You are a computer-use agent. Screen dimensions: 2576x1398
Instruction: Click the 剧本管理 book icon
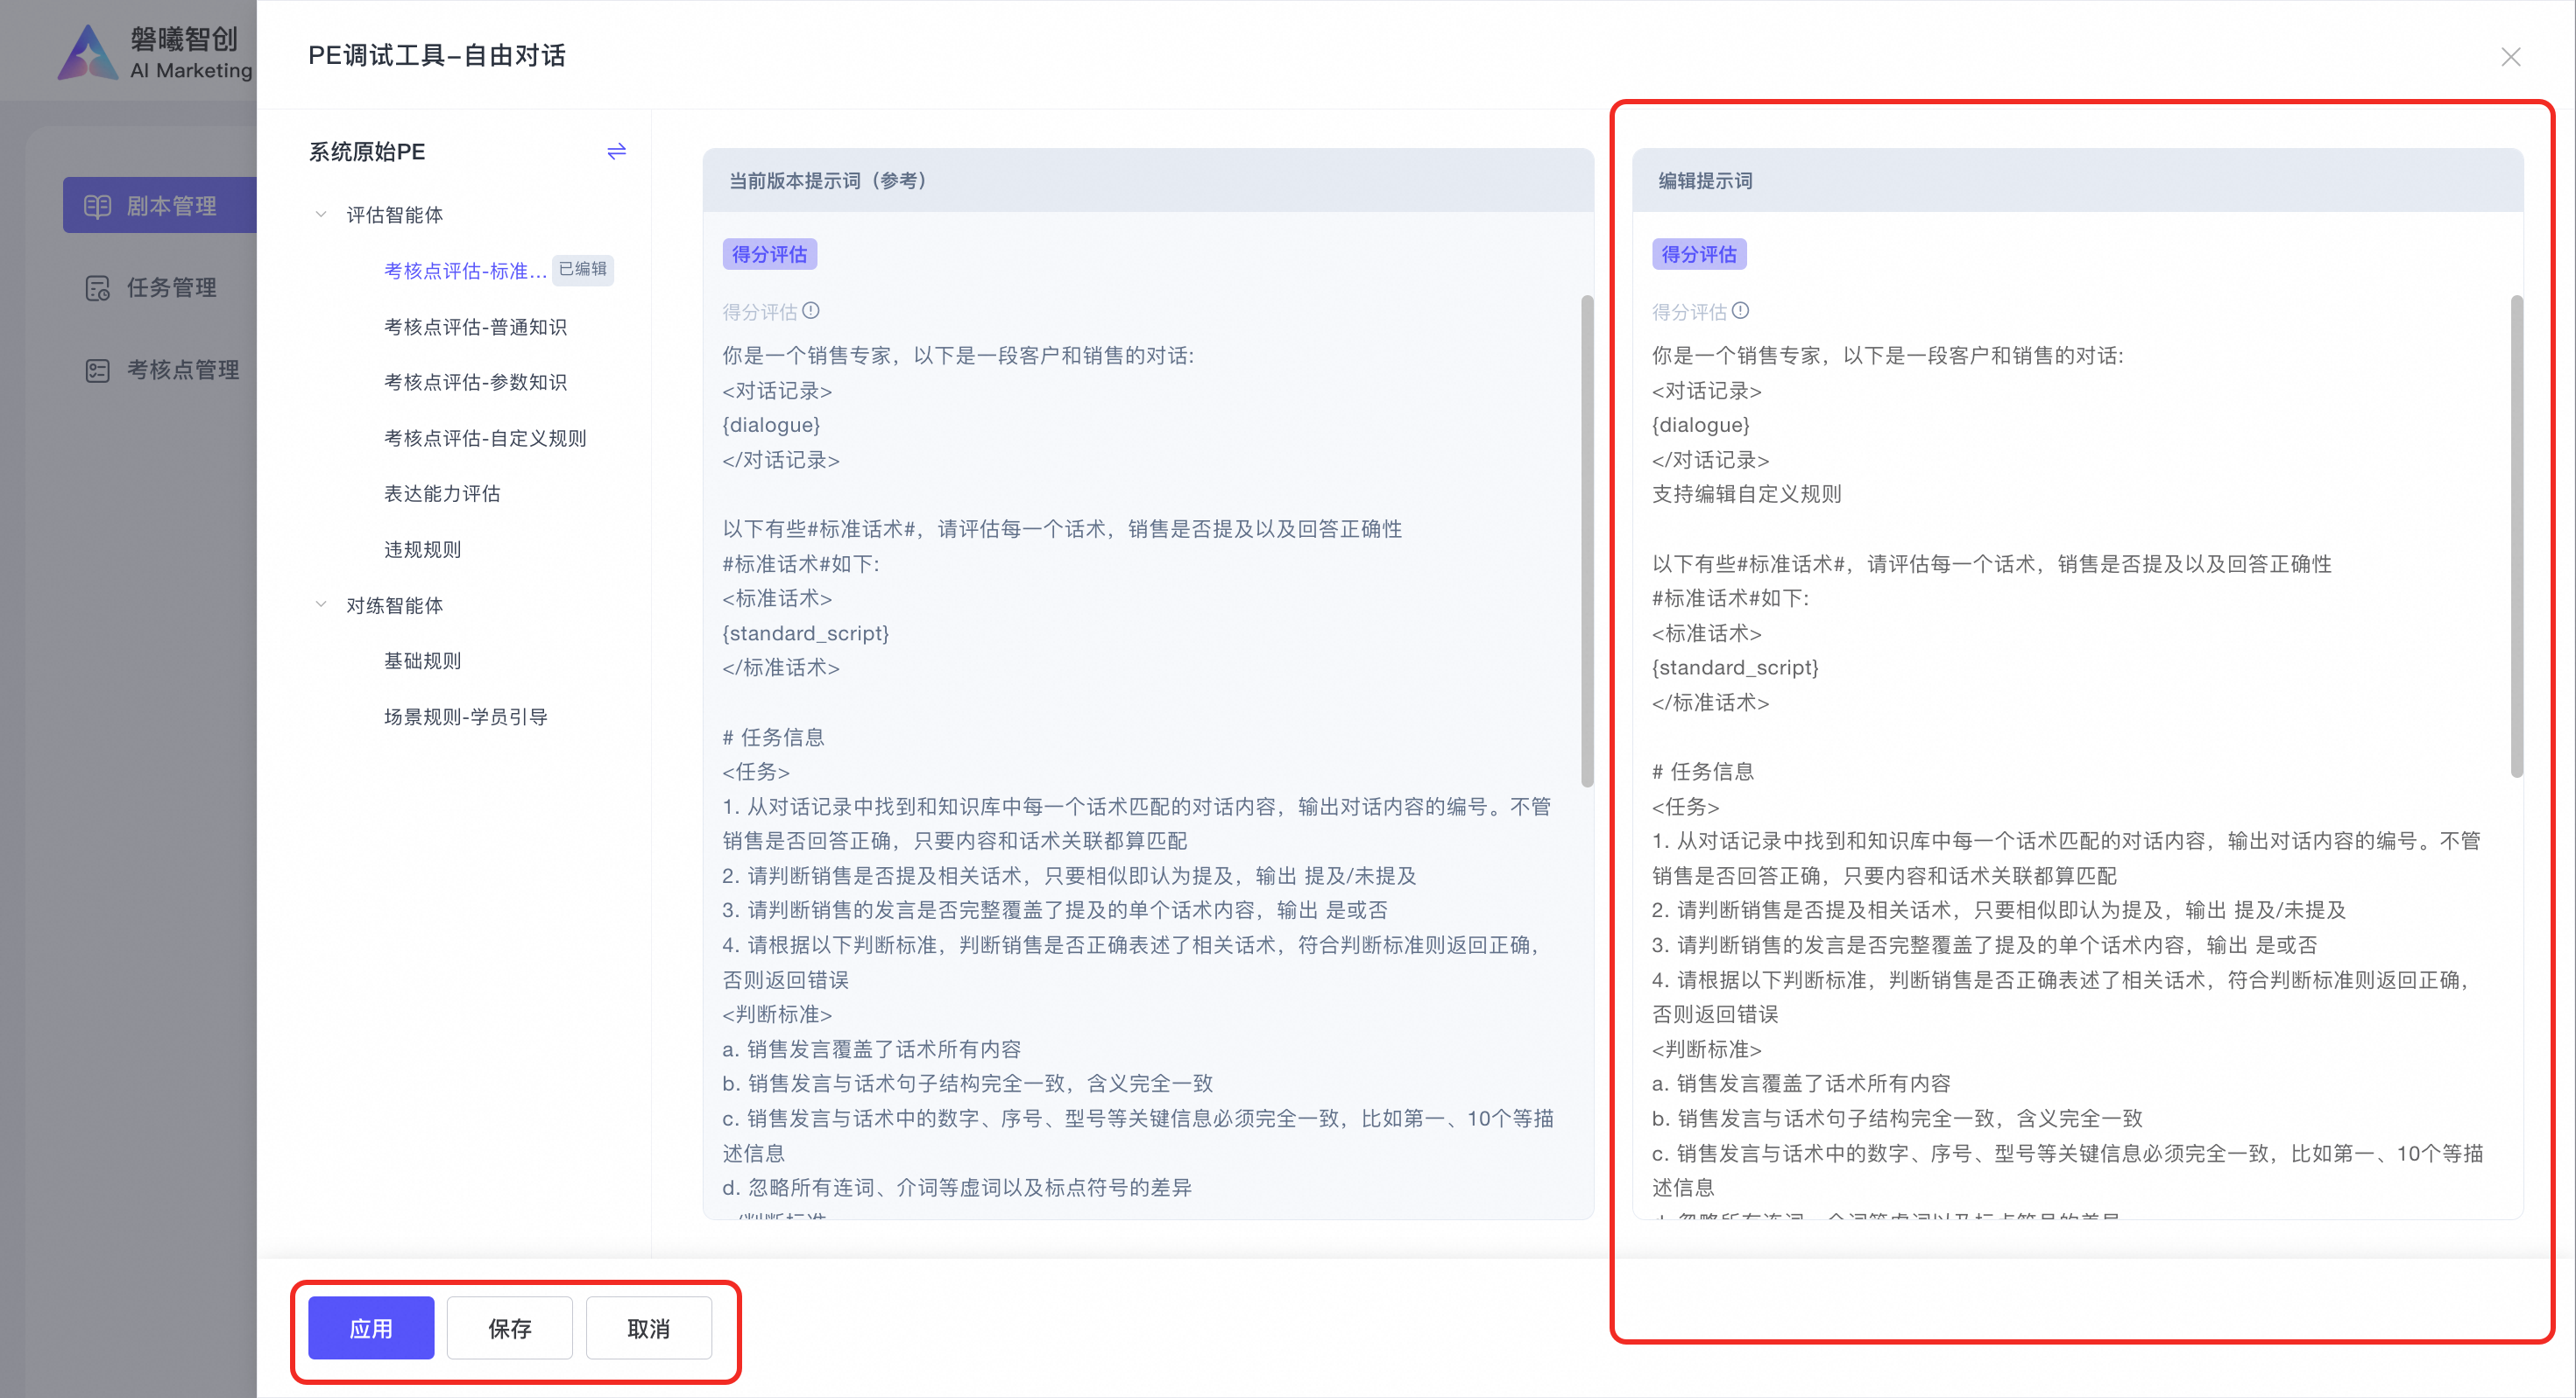97,206
